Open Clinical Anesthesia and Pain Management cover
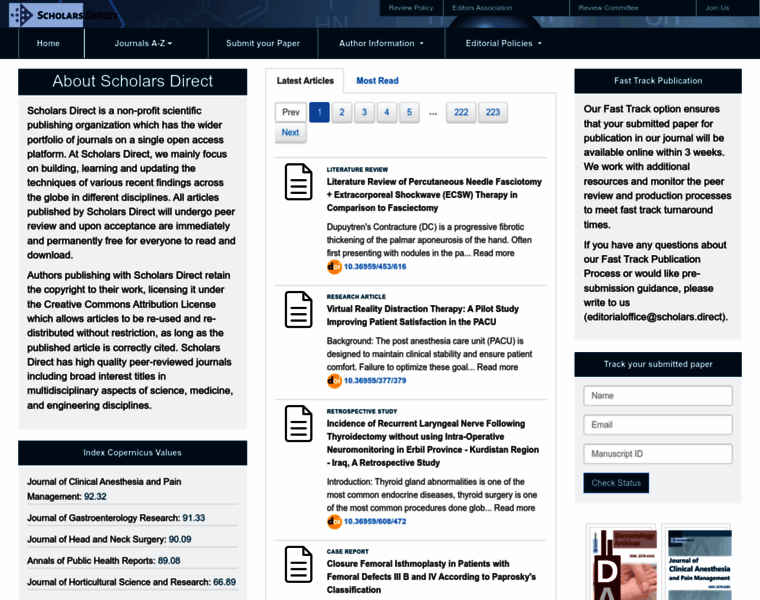 coord(696,563)
